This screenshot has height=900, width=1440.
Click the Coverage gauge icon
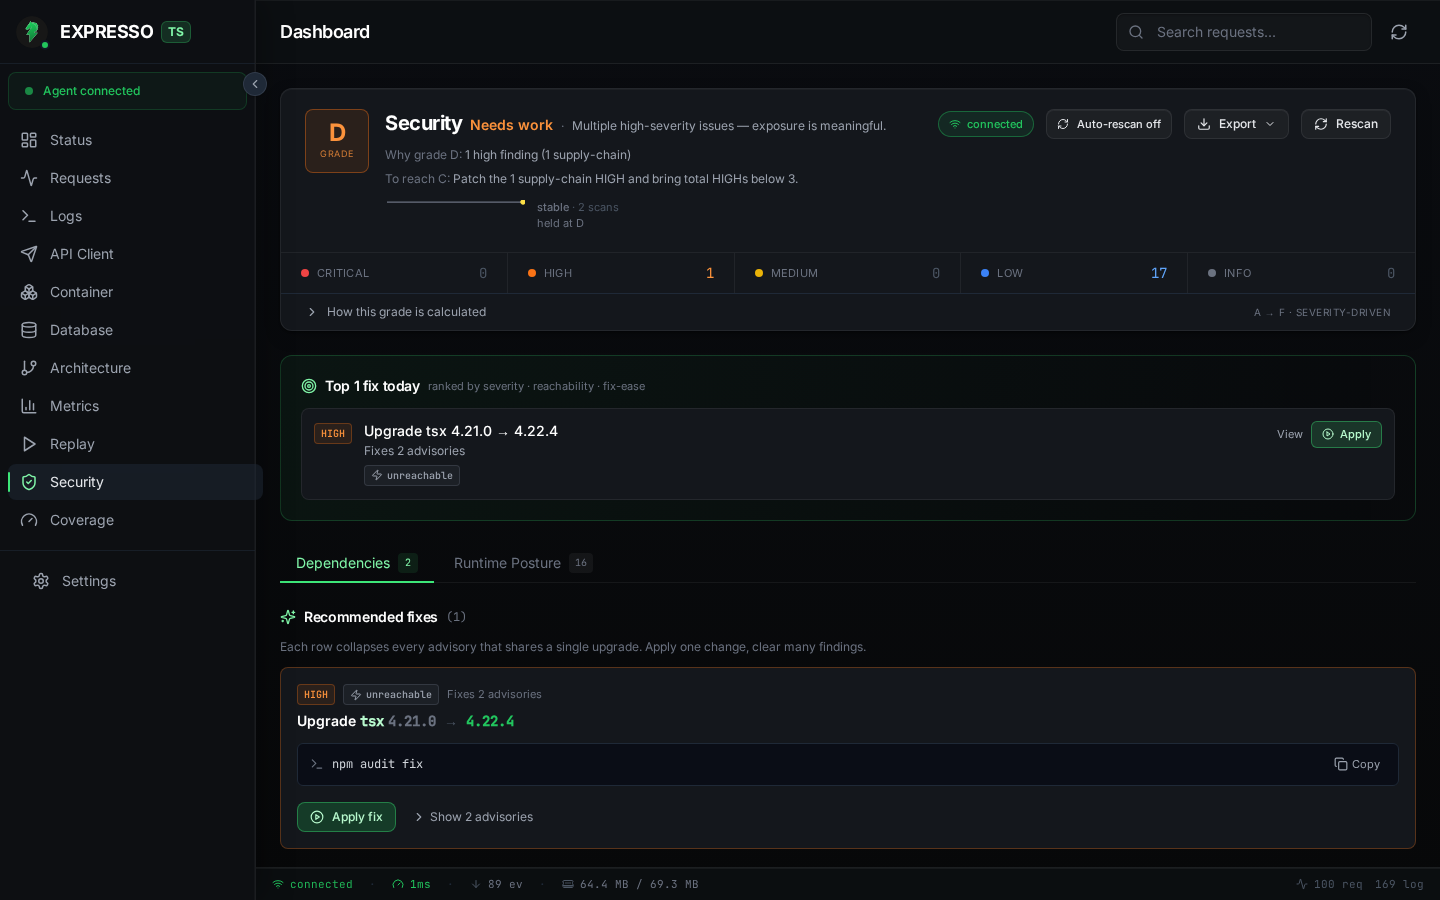[29, 520]
